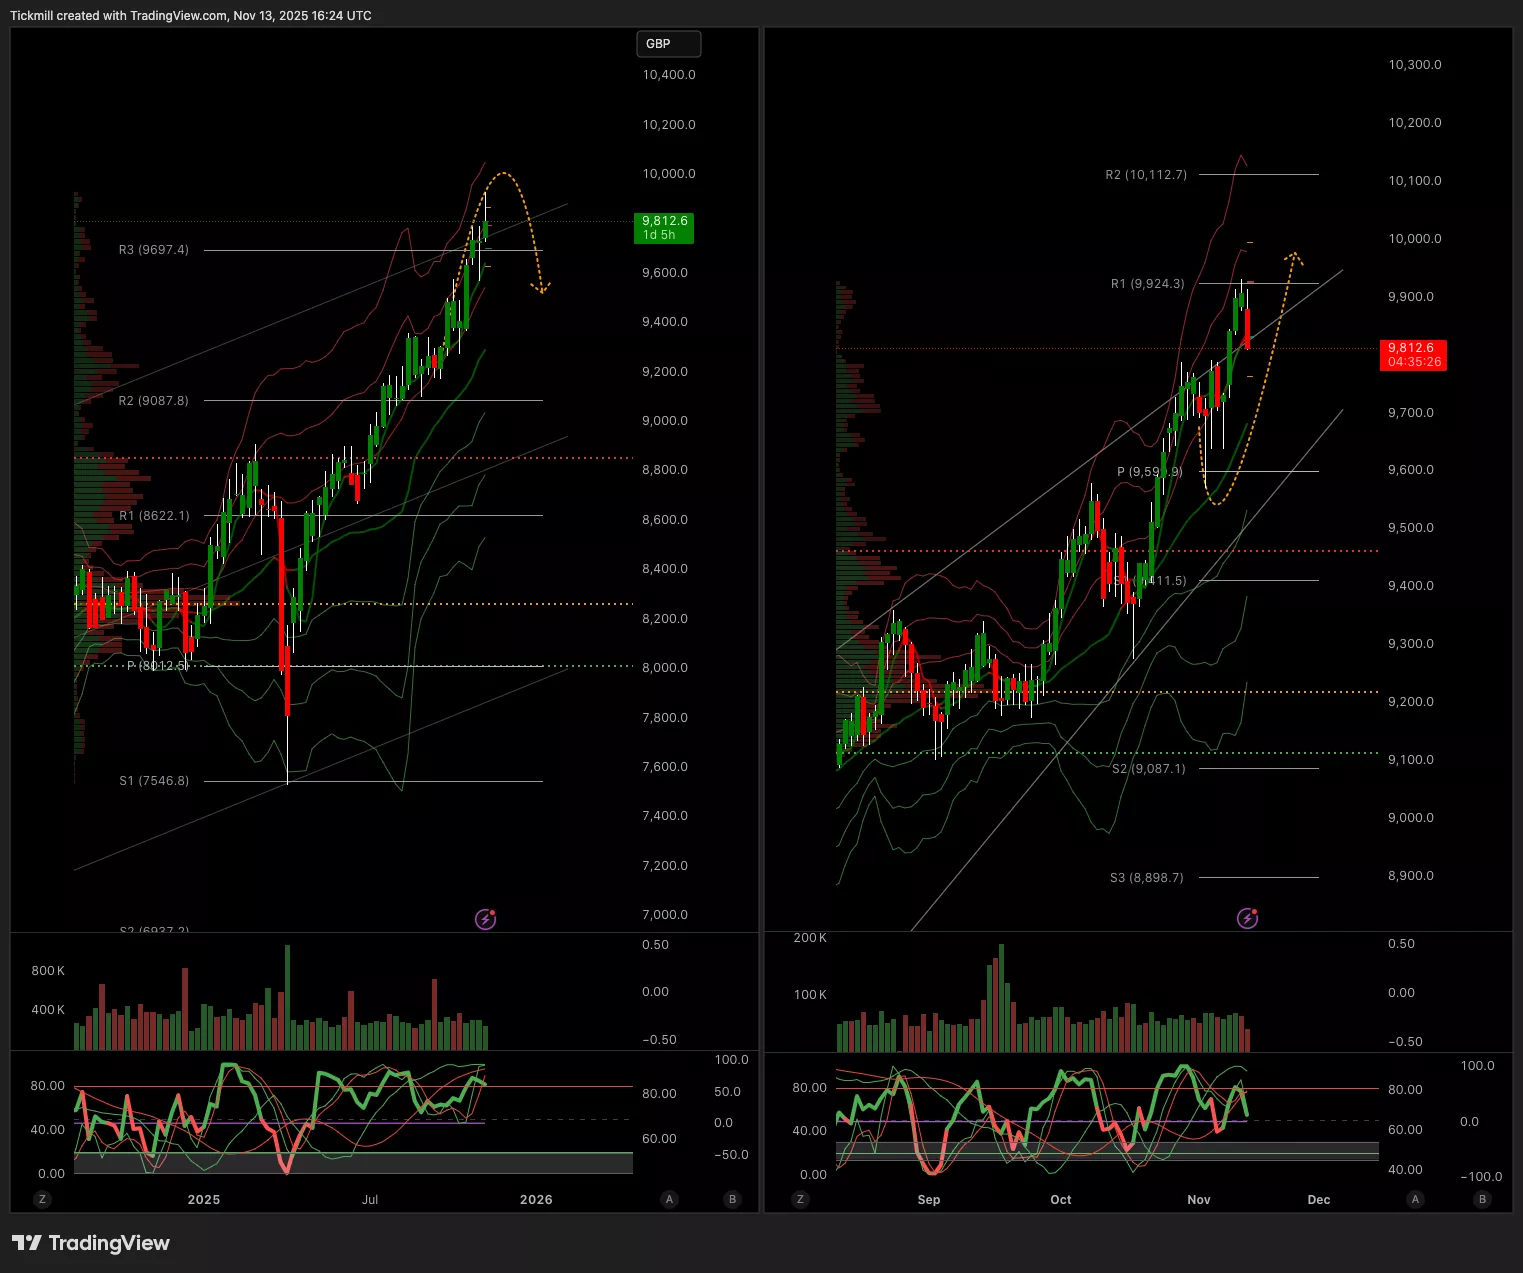1523x1273 pixels.
Task: Click the 2026 label on the time axis
Action: [536, 1199]
